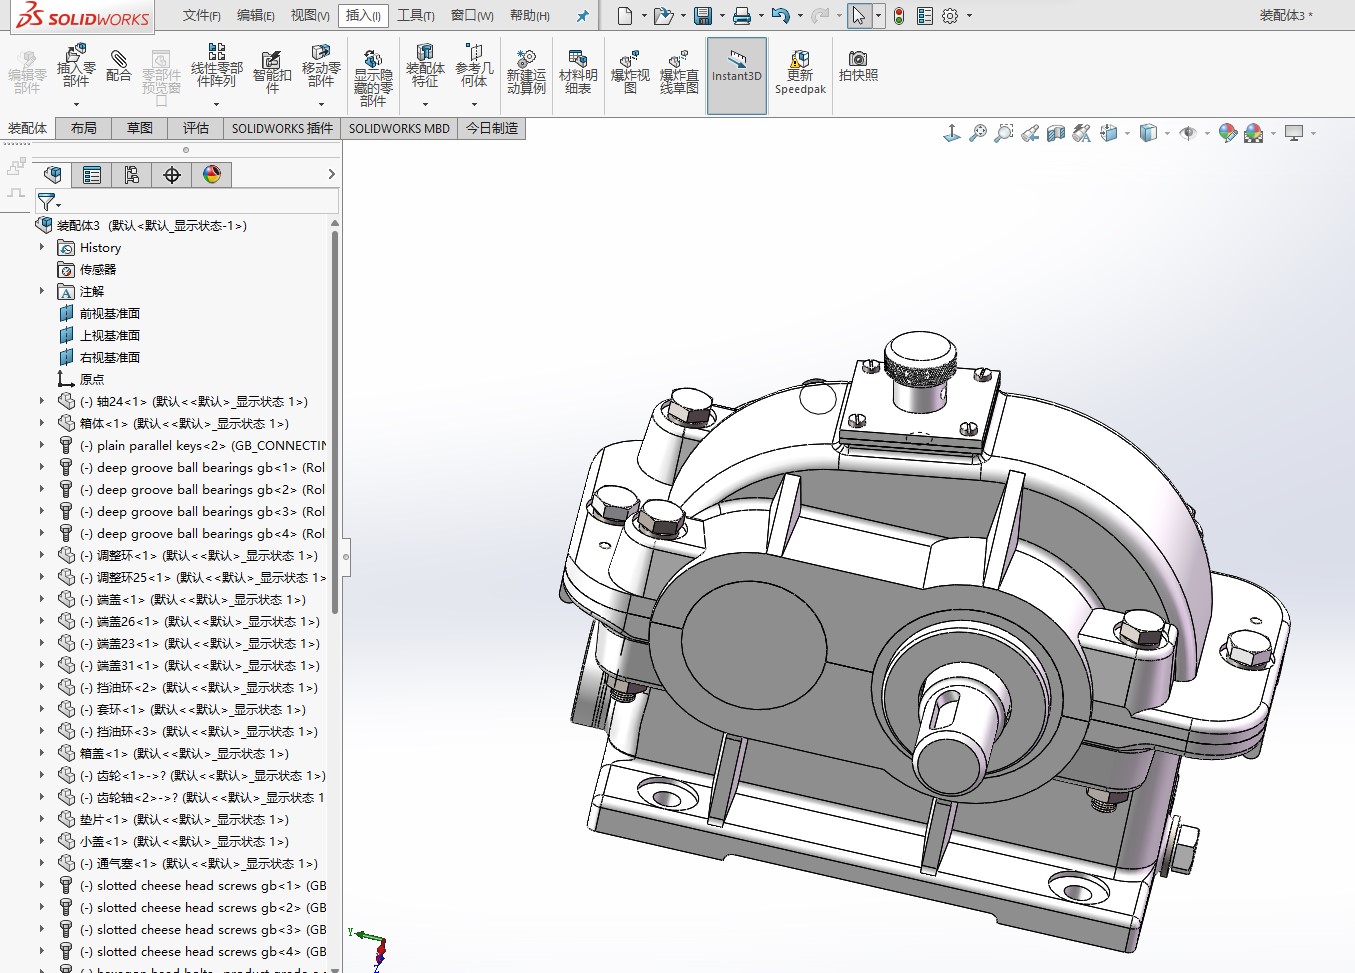Click the panel collapse handle on divider

click(x=346, y=556)
